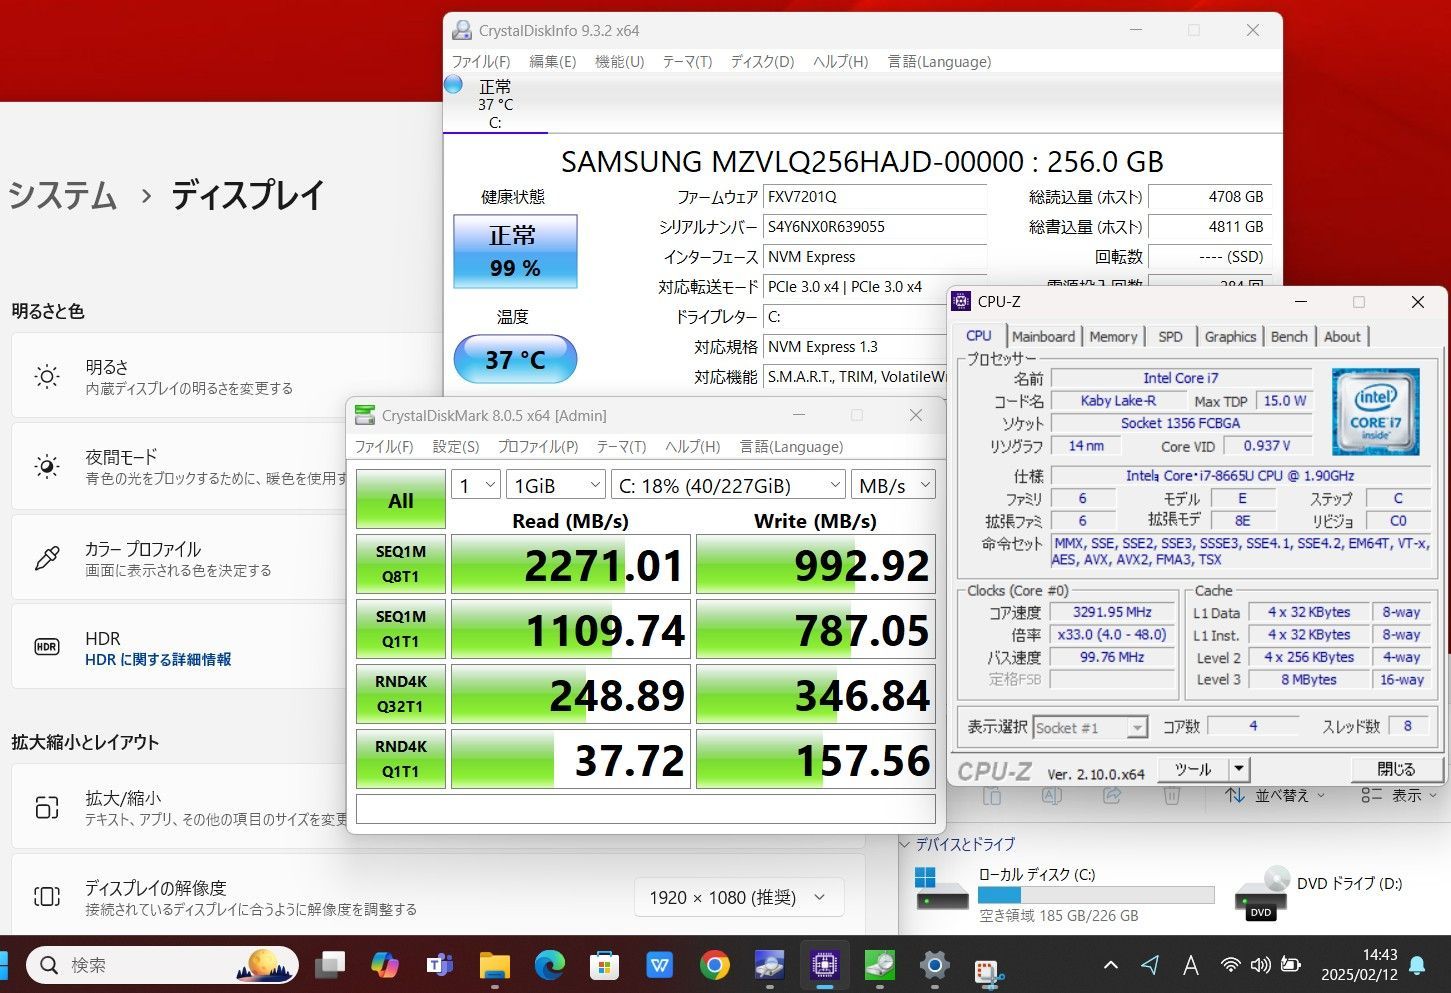The height and width of the screenshot is (993, 1451).
Task: Click the CPU-Z title bar app icon
Action: coord(961,301)
